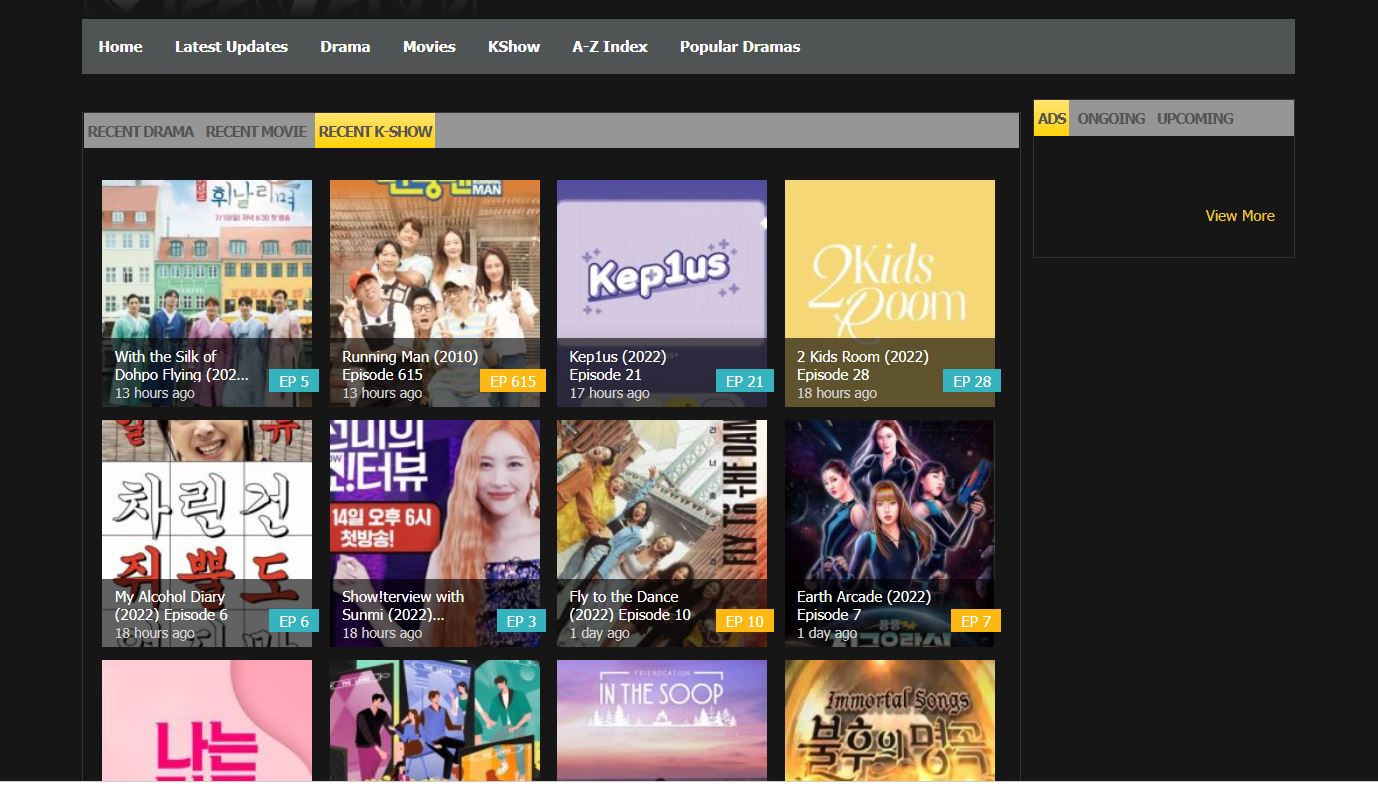Open the Immortal Songs thumbnail

coord(890,720)
